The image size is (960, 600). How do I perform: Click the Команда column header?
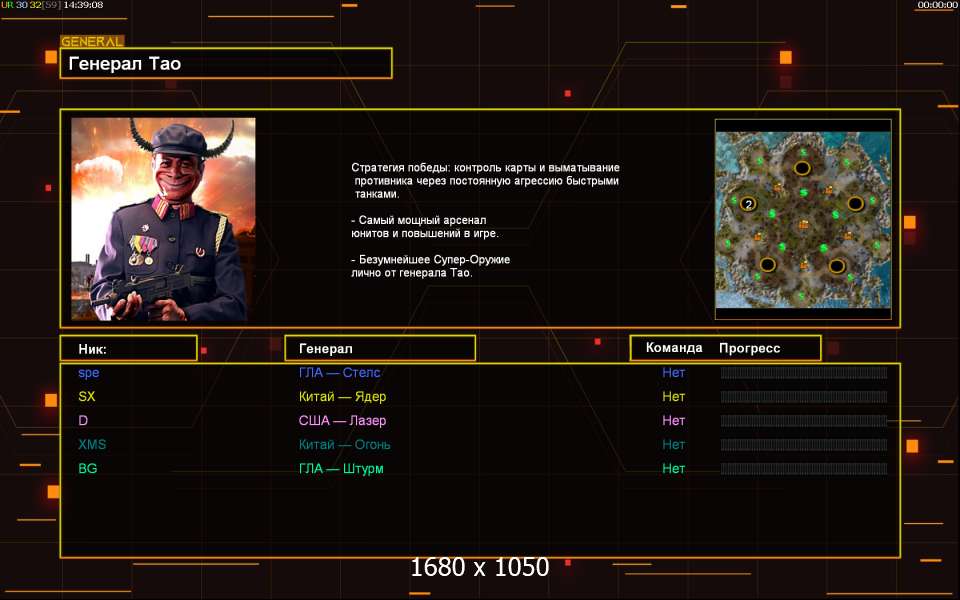[x=674, y=348]
